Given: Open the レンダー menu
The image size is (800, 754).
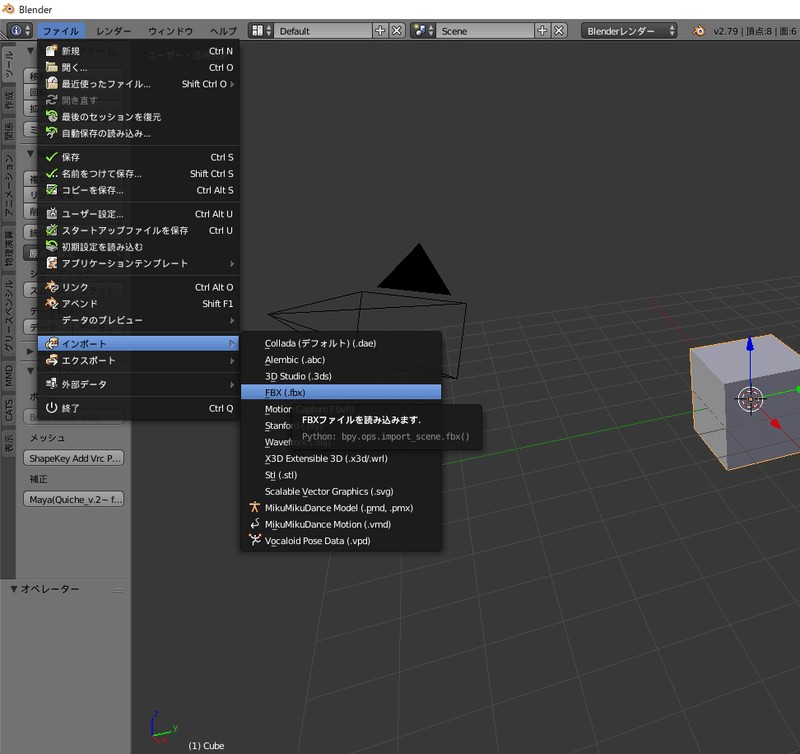Looking at the screenshot, I should [x=113, y=31].
